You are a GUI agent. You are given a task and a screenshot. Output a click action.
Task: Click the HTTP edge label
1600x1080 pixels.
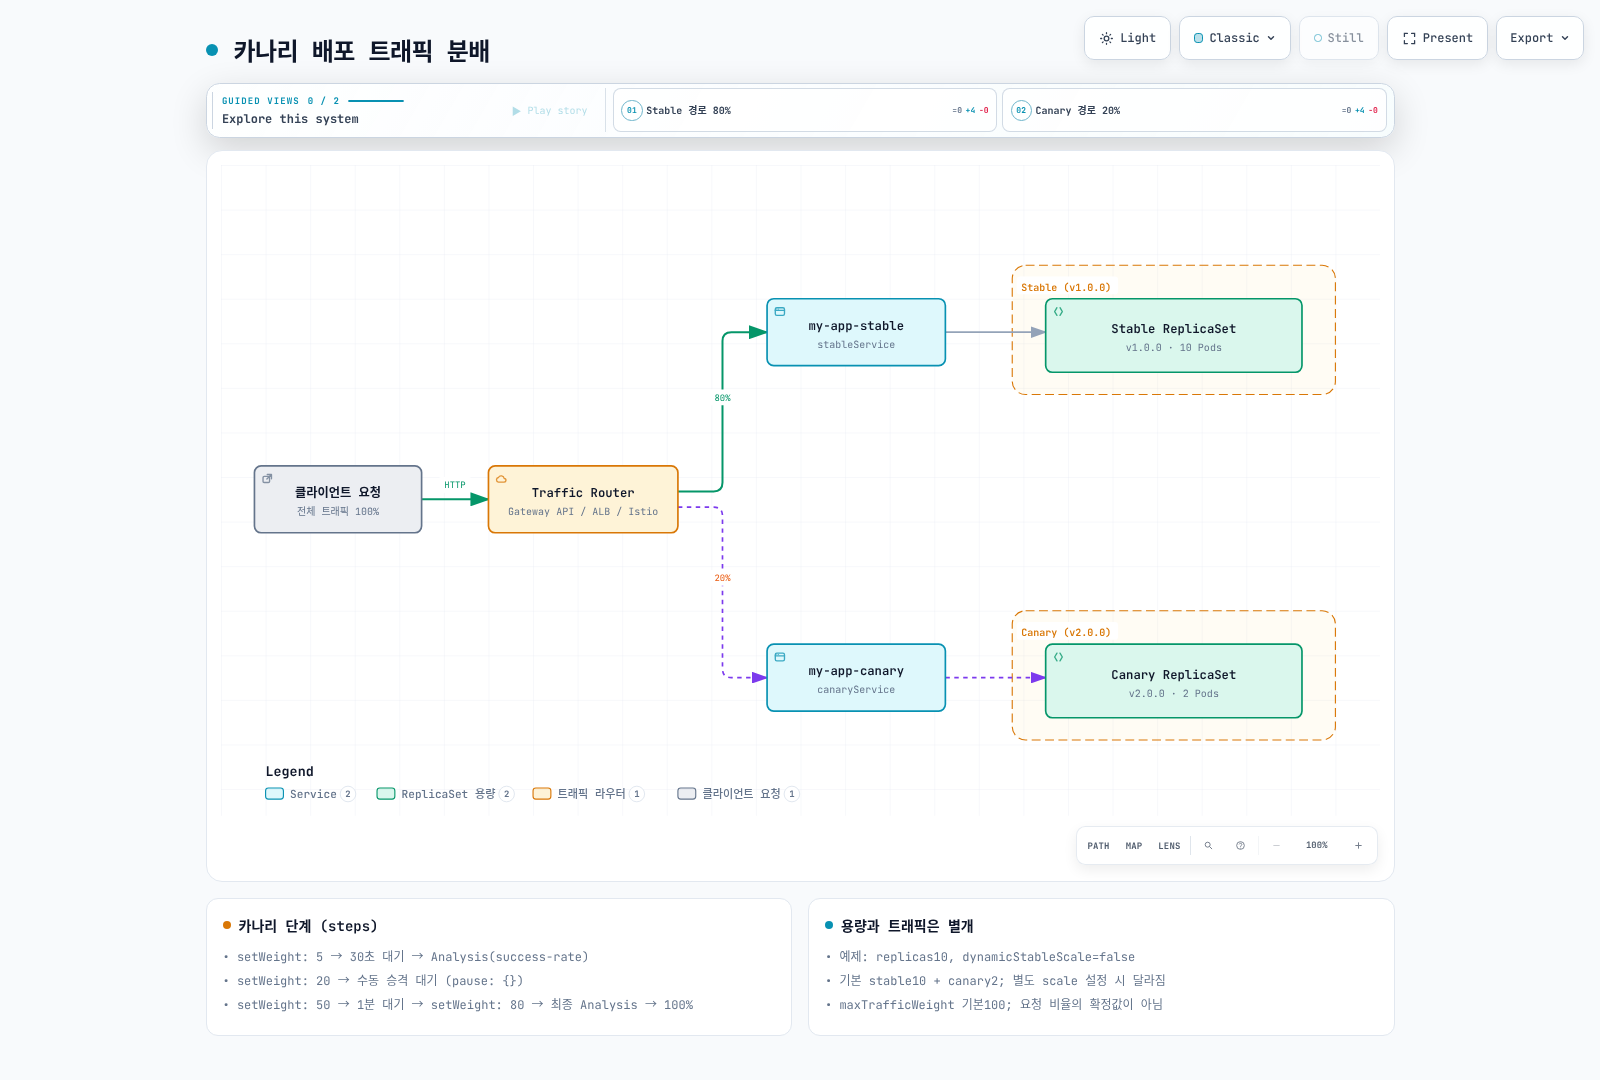pyautogui.click(x=455, y=485)
